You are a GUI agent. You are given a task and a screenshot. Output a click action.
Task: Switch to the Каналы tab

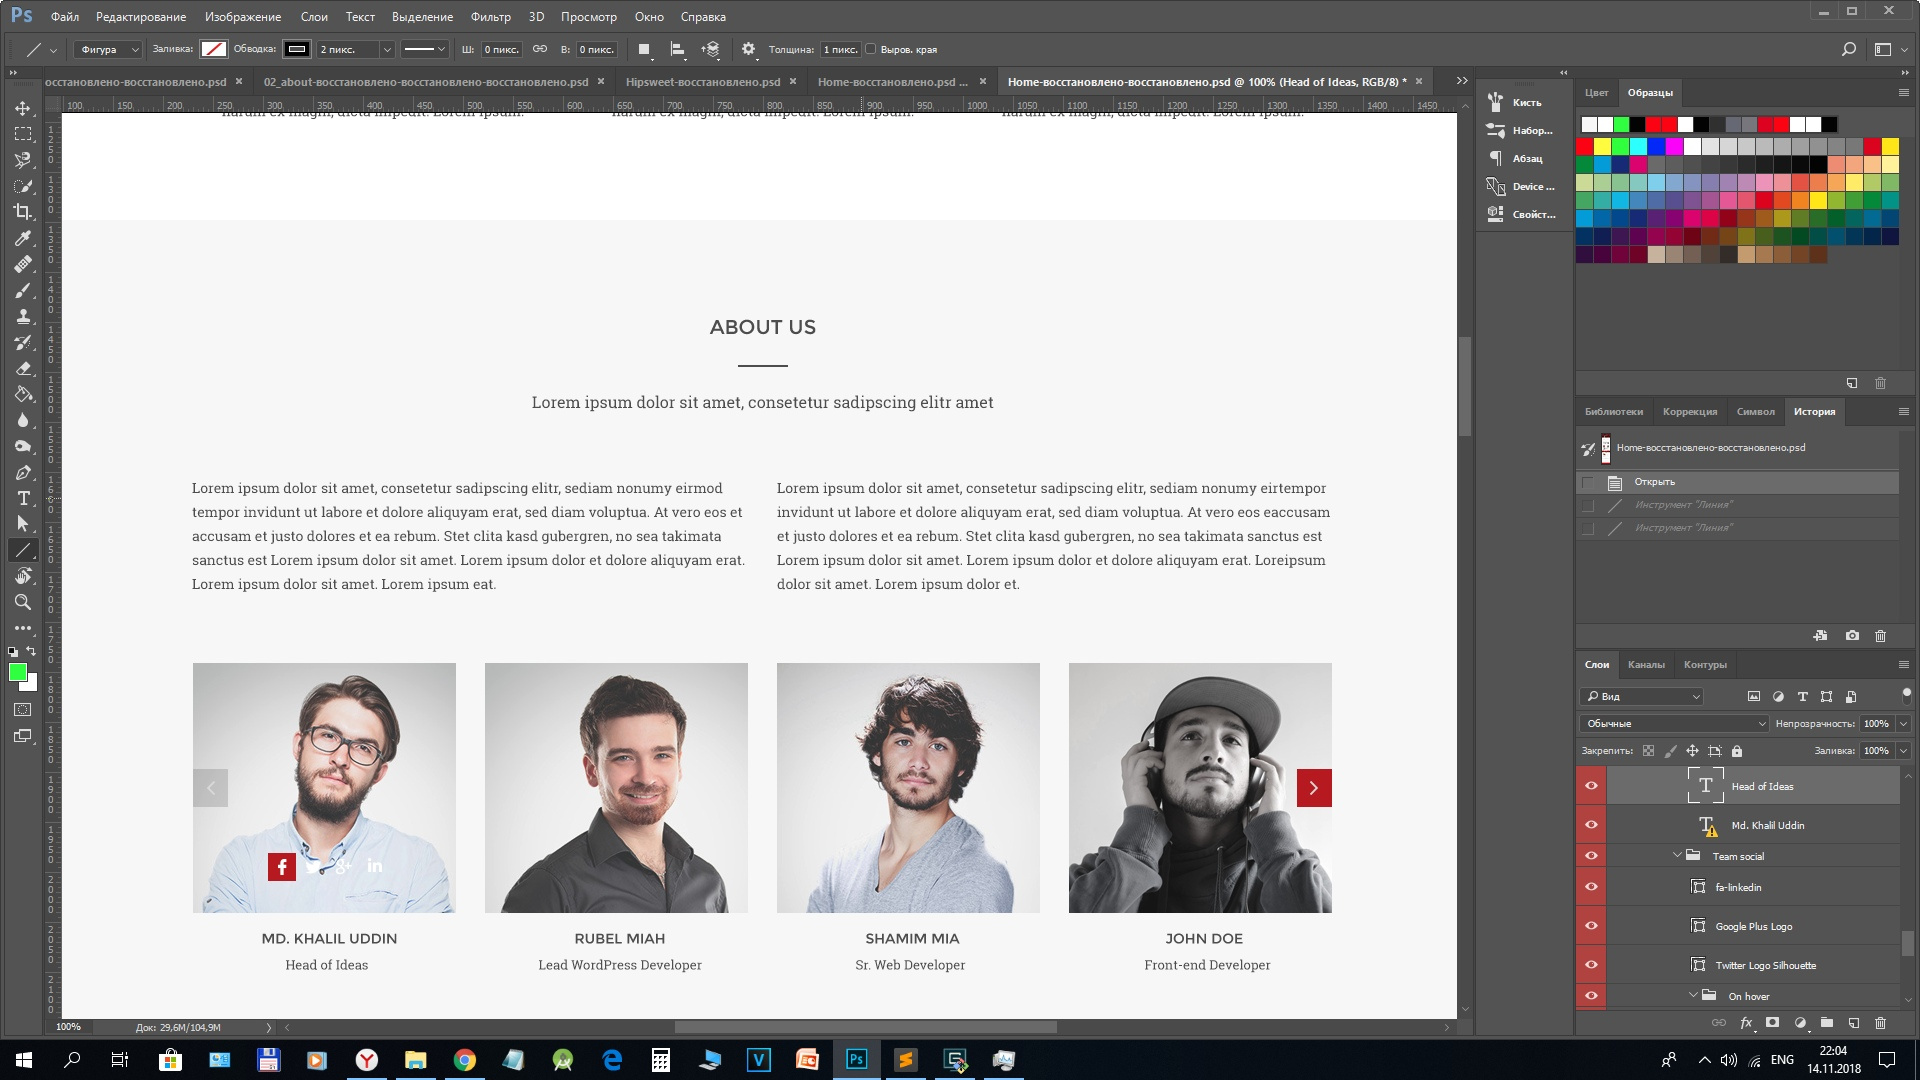pos(1646,664)
